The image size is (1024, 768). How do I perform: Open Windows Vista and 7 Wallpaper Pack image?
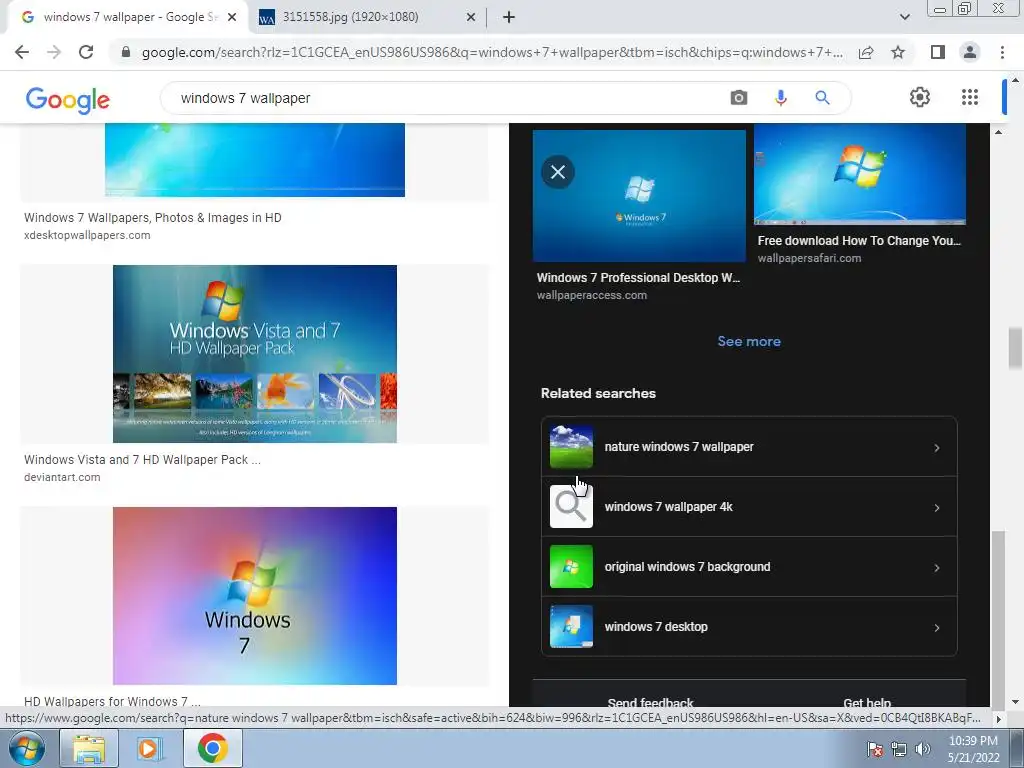tap(255, 354)
